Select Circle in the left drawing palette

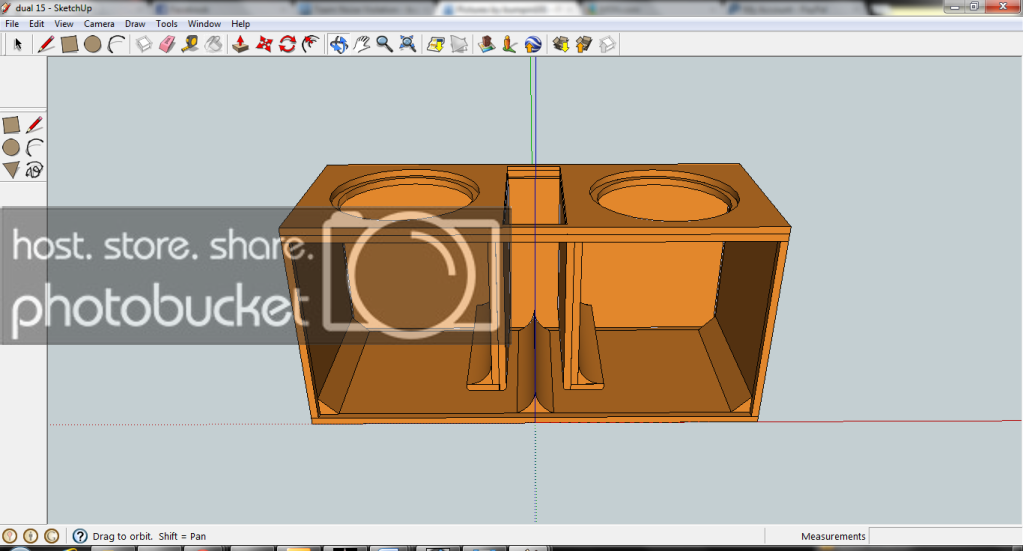click(11, 147)
